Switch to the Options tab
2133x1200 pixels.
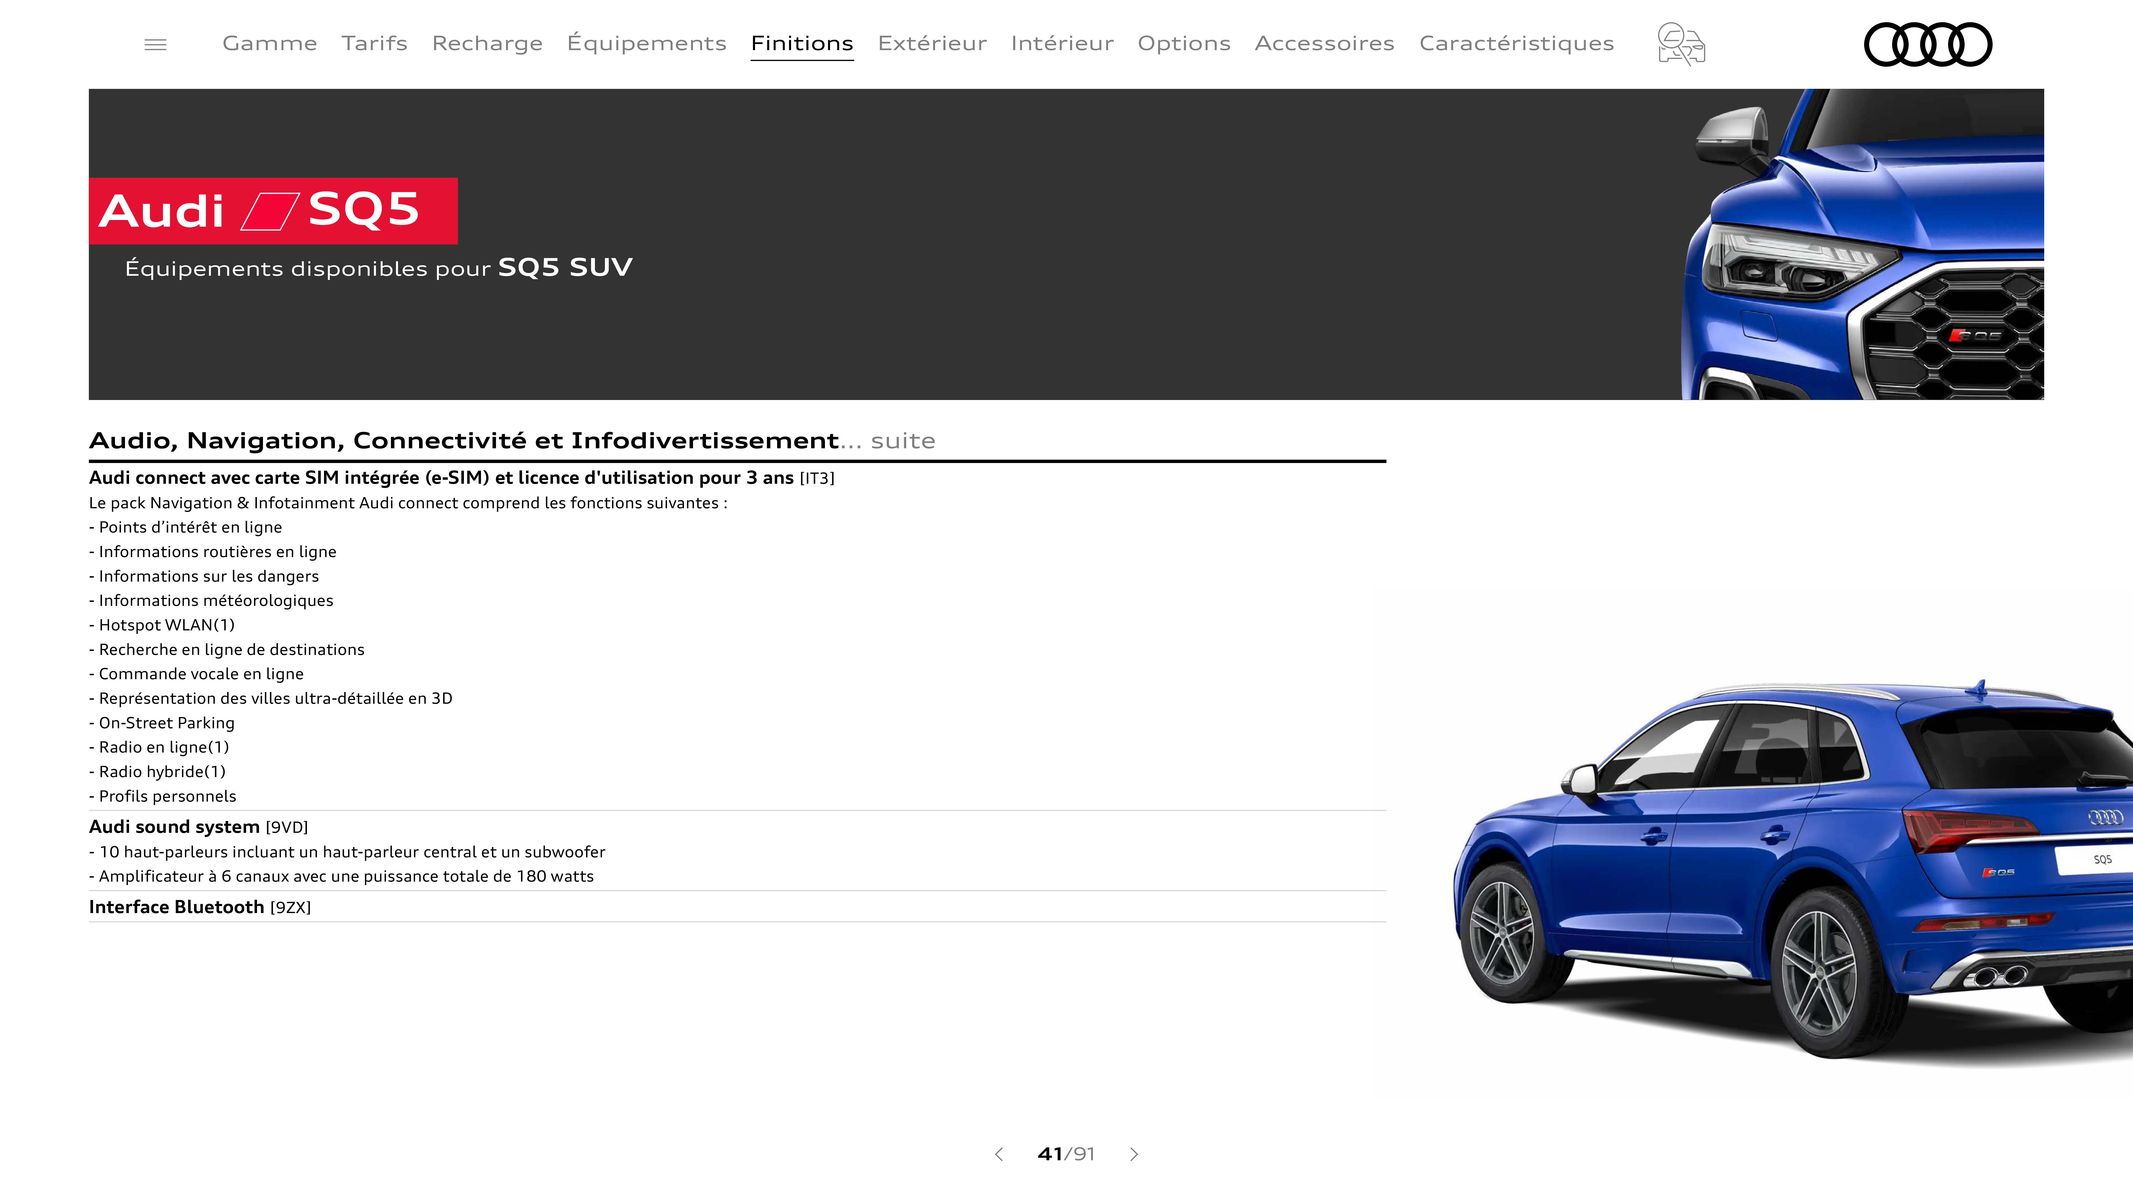pyautogui.click(x=1184, y=43)
